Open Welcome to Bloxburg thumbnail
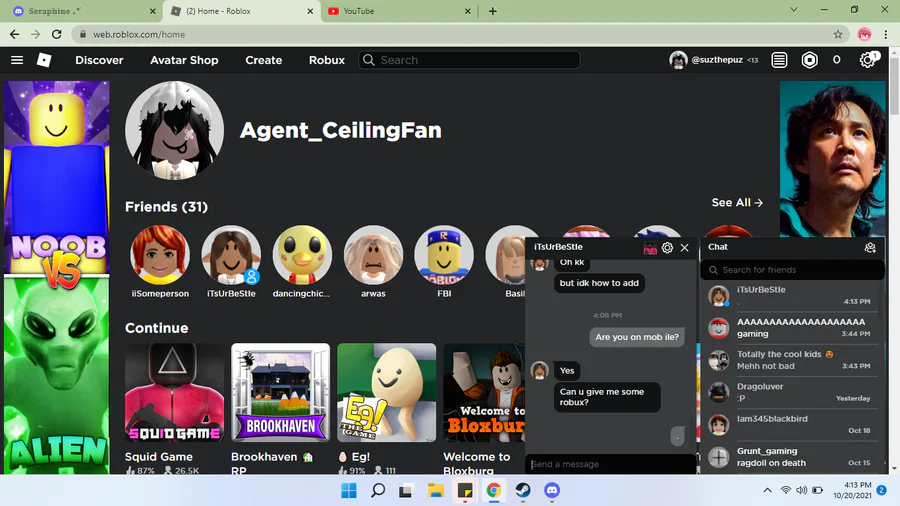 point(484,392)
